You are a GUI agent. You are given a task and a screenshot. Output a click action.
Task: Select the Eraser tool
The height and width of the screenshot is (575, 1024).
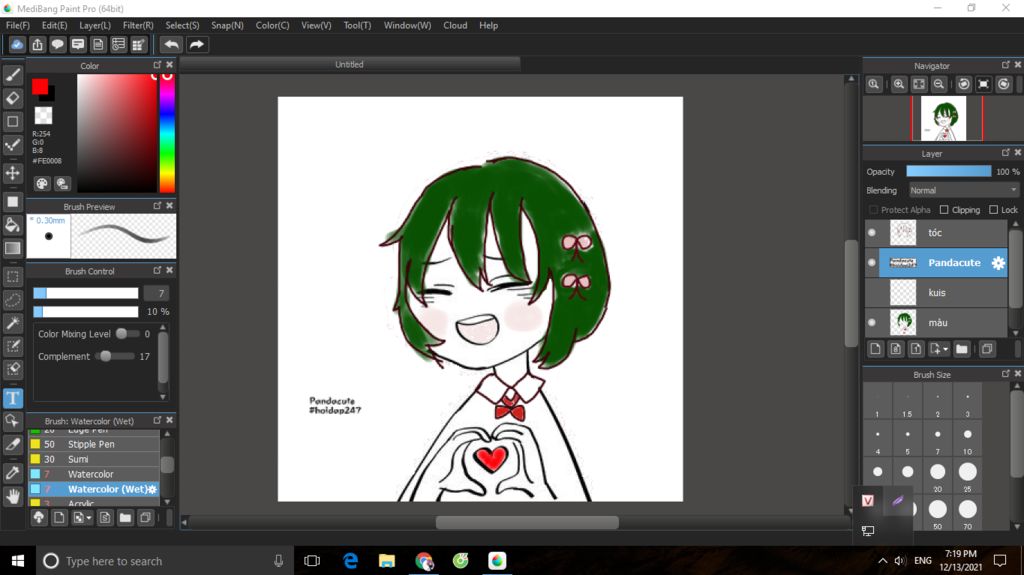click(x=12, y=98)
